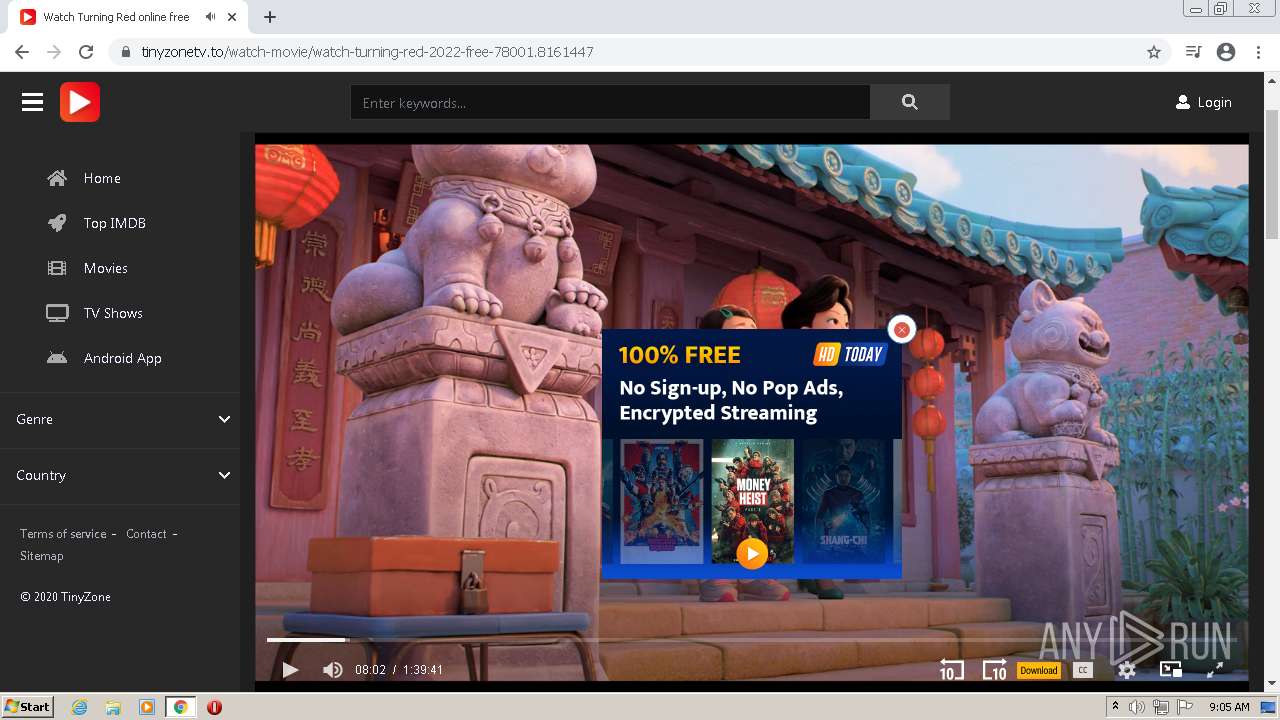Open a new browser tab
This screenshot has width=1280, height=720.
(270, 17)
